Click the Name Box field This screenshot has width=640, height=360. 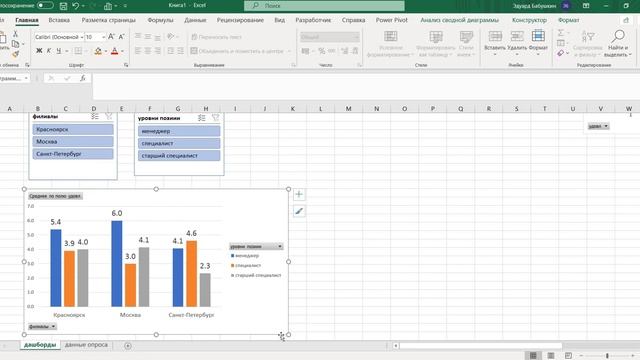point(14,78)
